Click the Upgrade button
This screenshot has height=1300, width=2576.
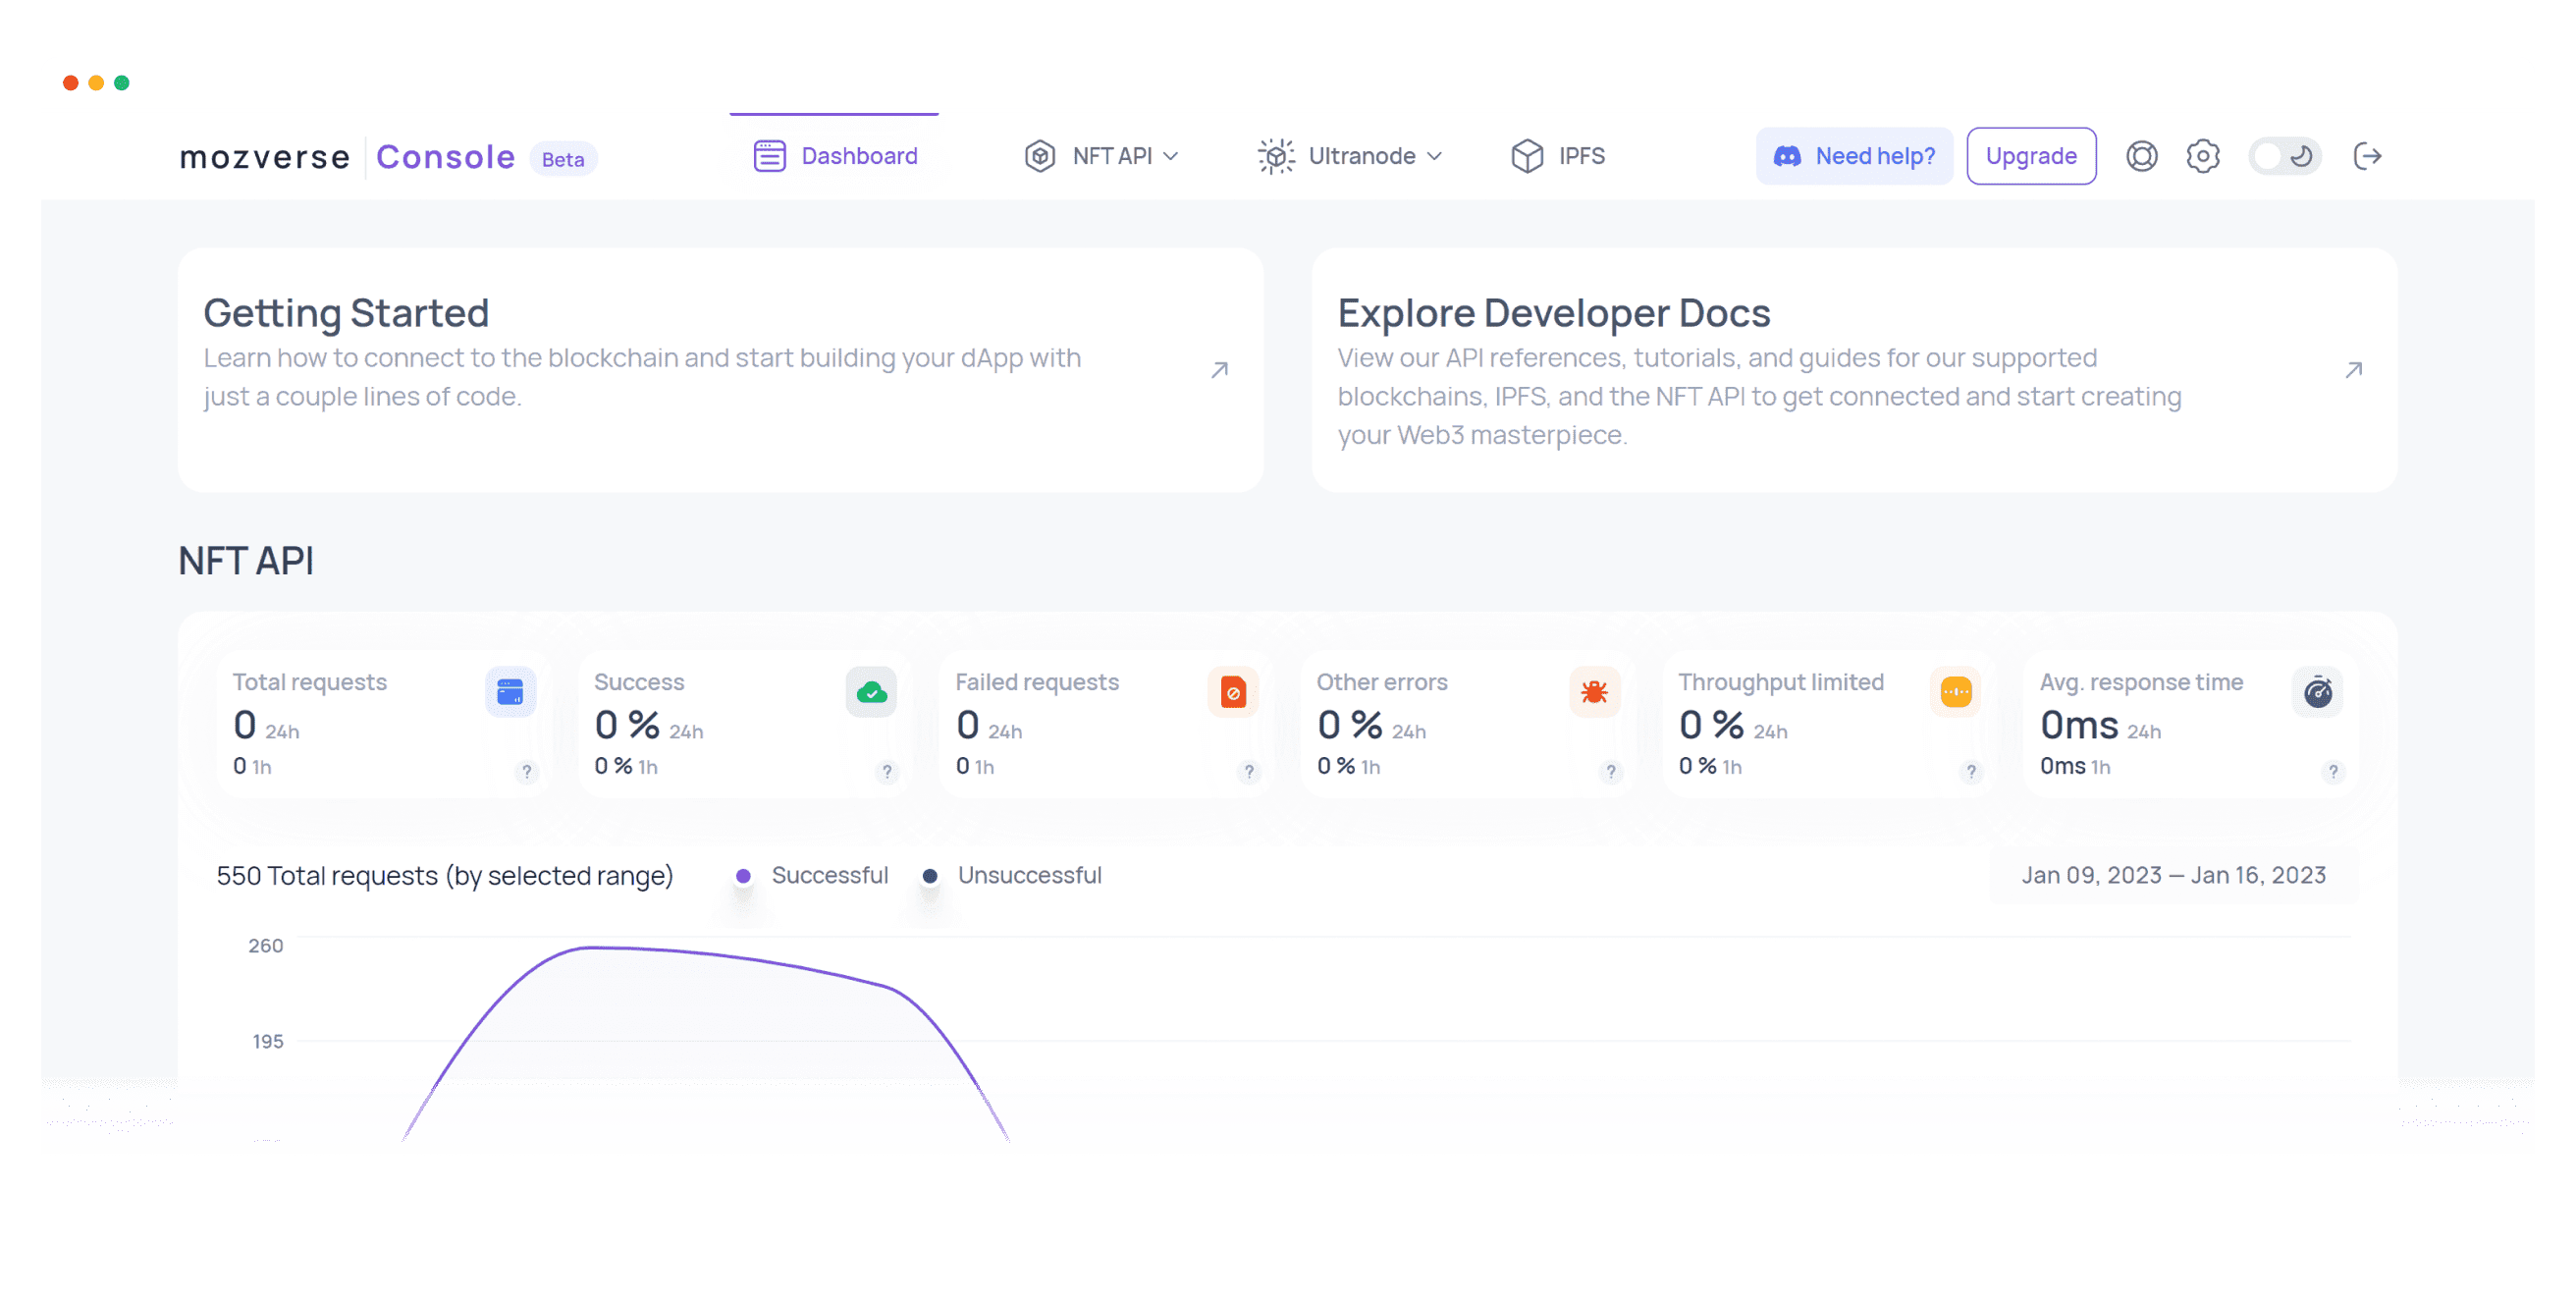pos(2031,156)
